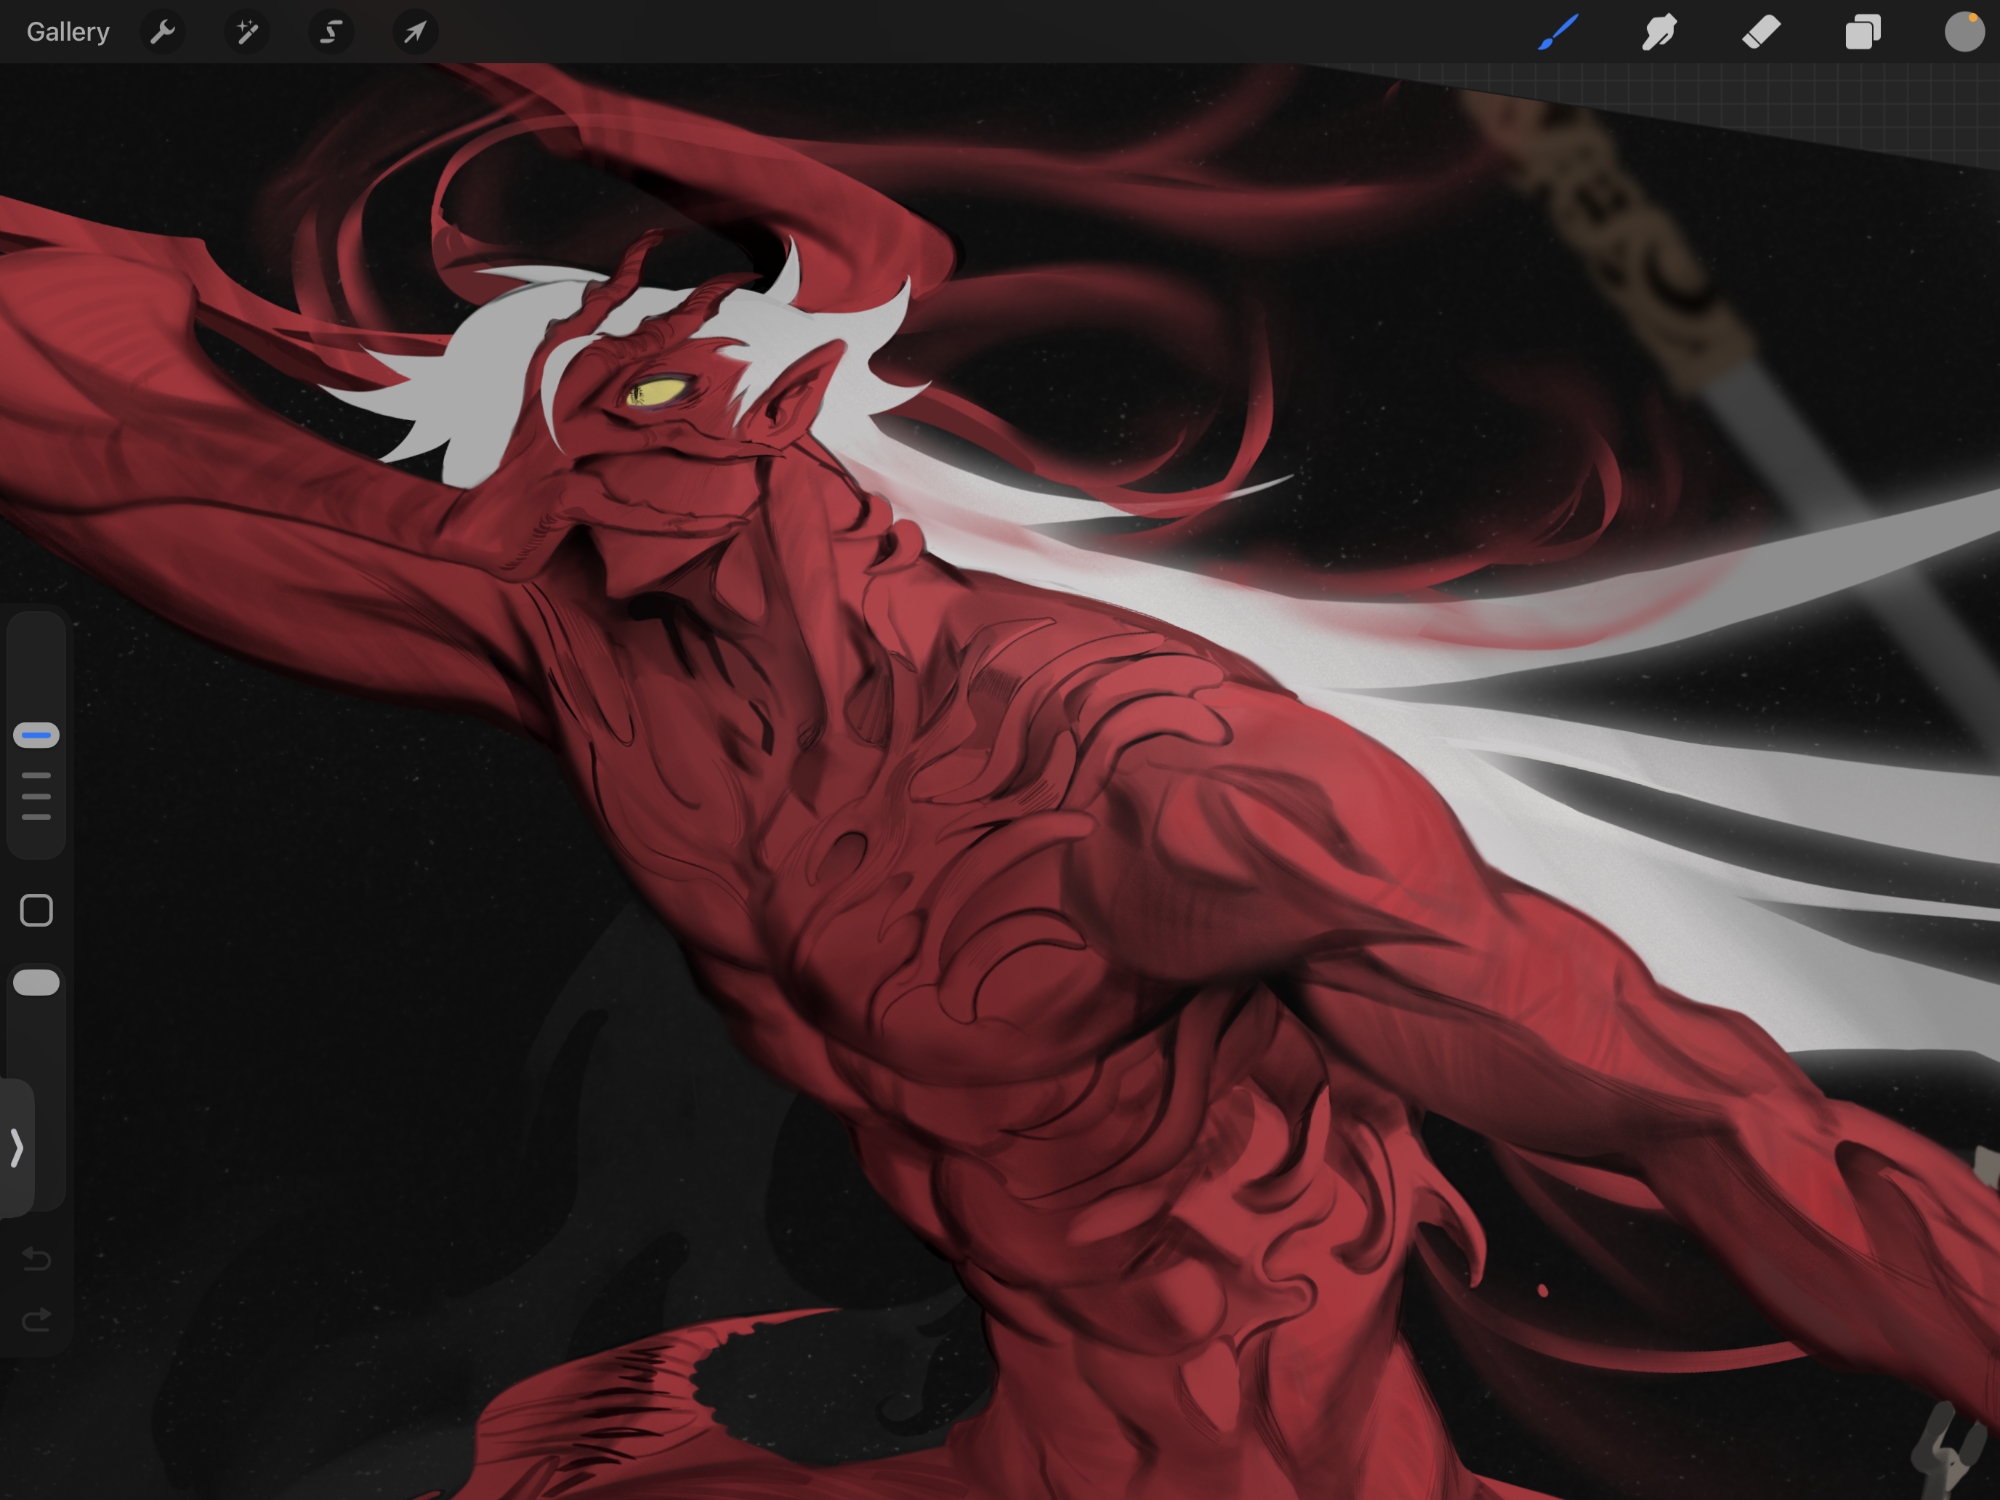Open the Adjustments magic wand menu
2000x1500 pixels.
246,32
